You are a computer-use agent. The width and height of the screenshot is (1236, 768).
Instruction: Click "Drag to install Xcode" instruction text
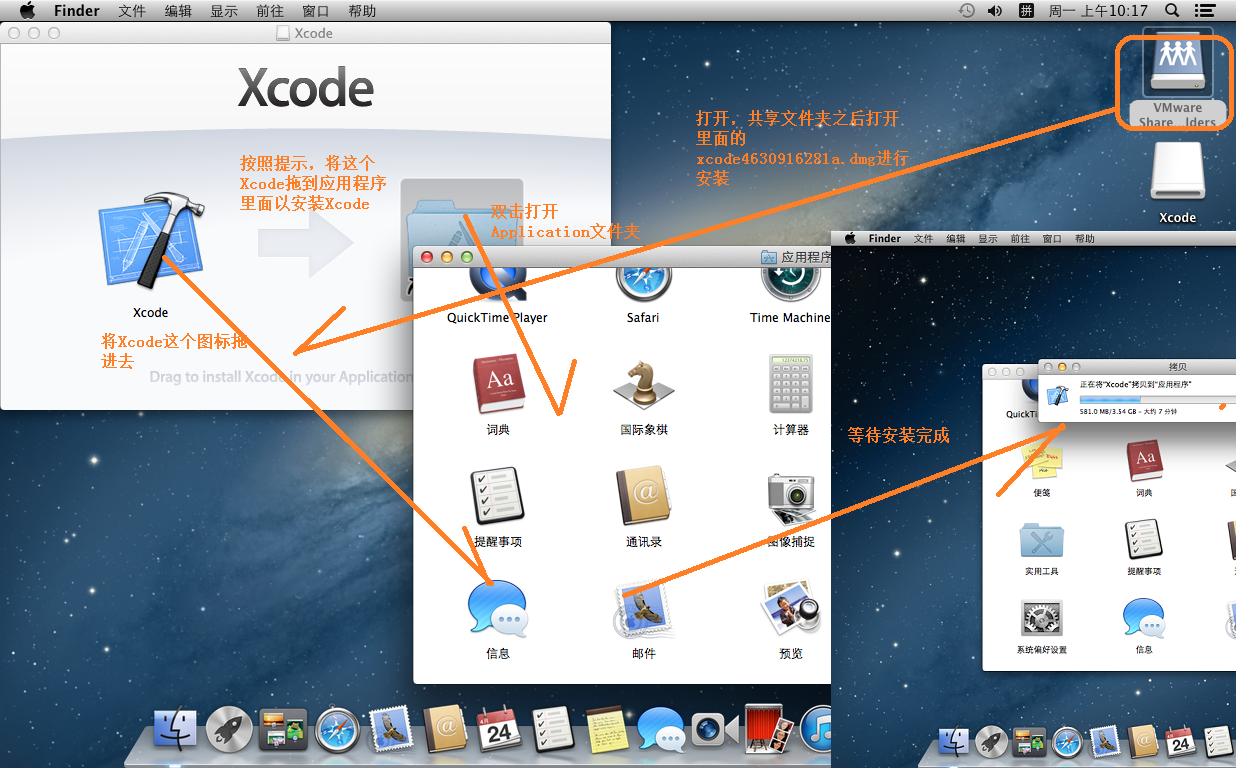(280, 377)
